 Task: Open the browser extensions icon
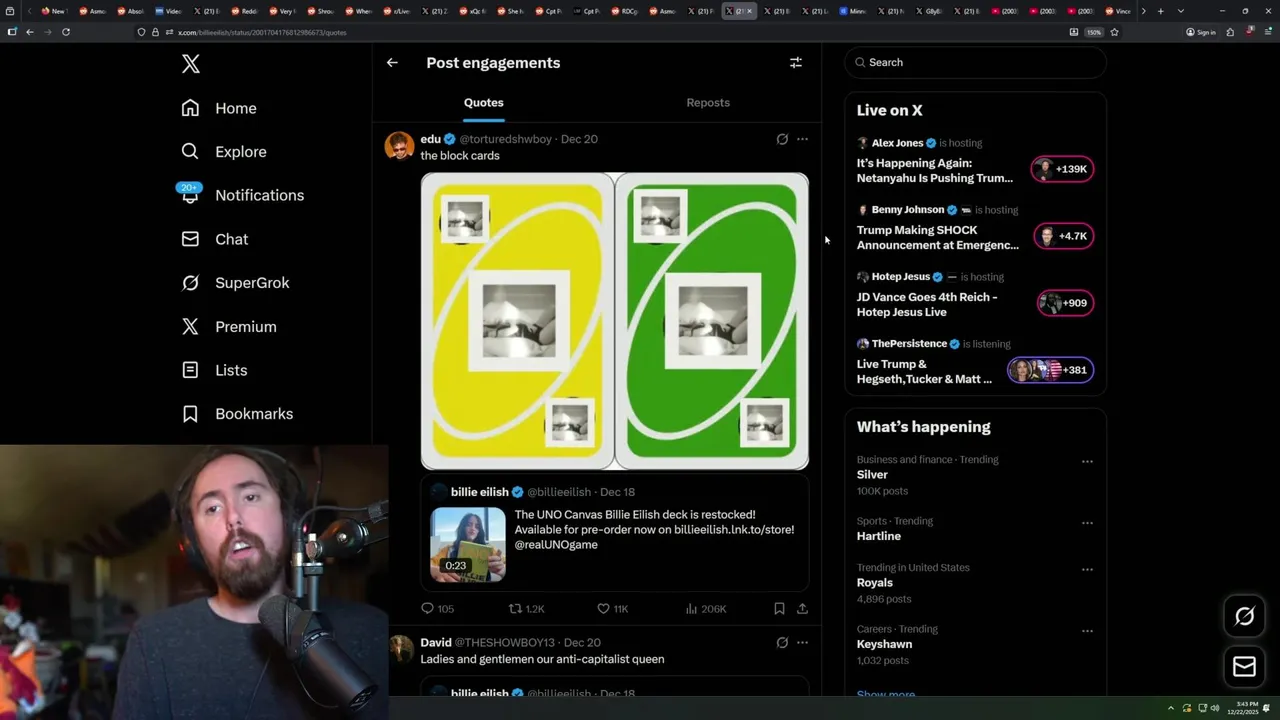click(x=1230, y=32)
